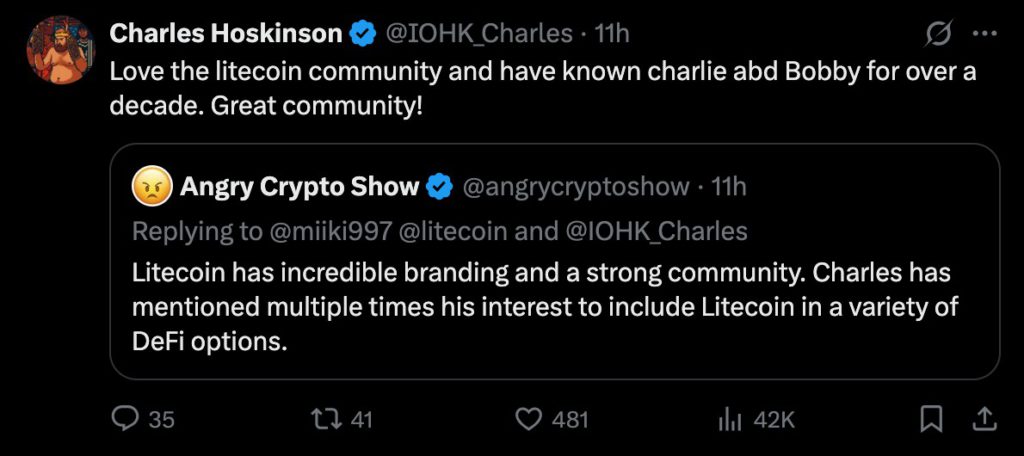The width and height of the screenshot is (1024, 456).
Task: Click the quoted tweet's 11h timestamp
Action: pyautogui.click(x=729, y=187)
